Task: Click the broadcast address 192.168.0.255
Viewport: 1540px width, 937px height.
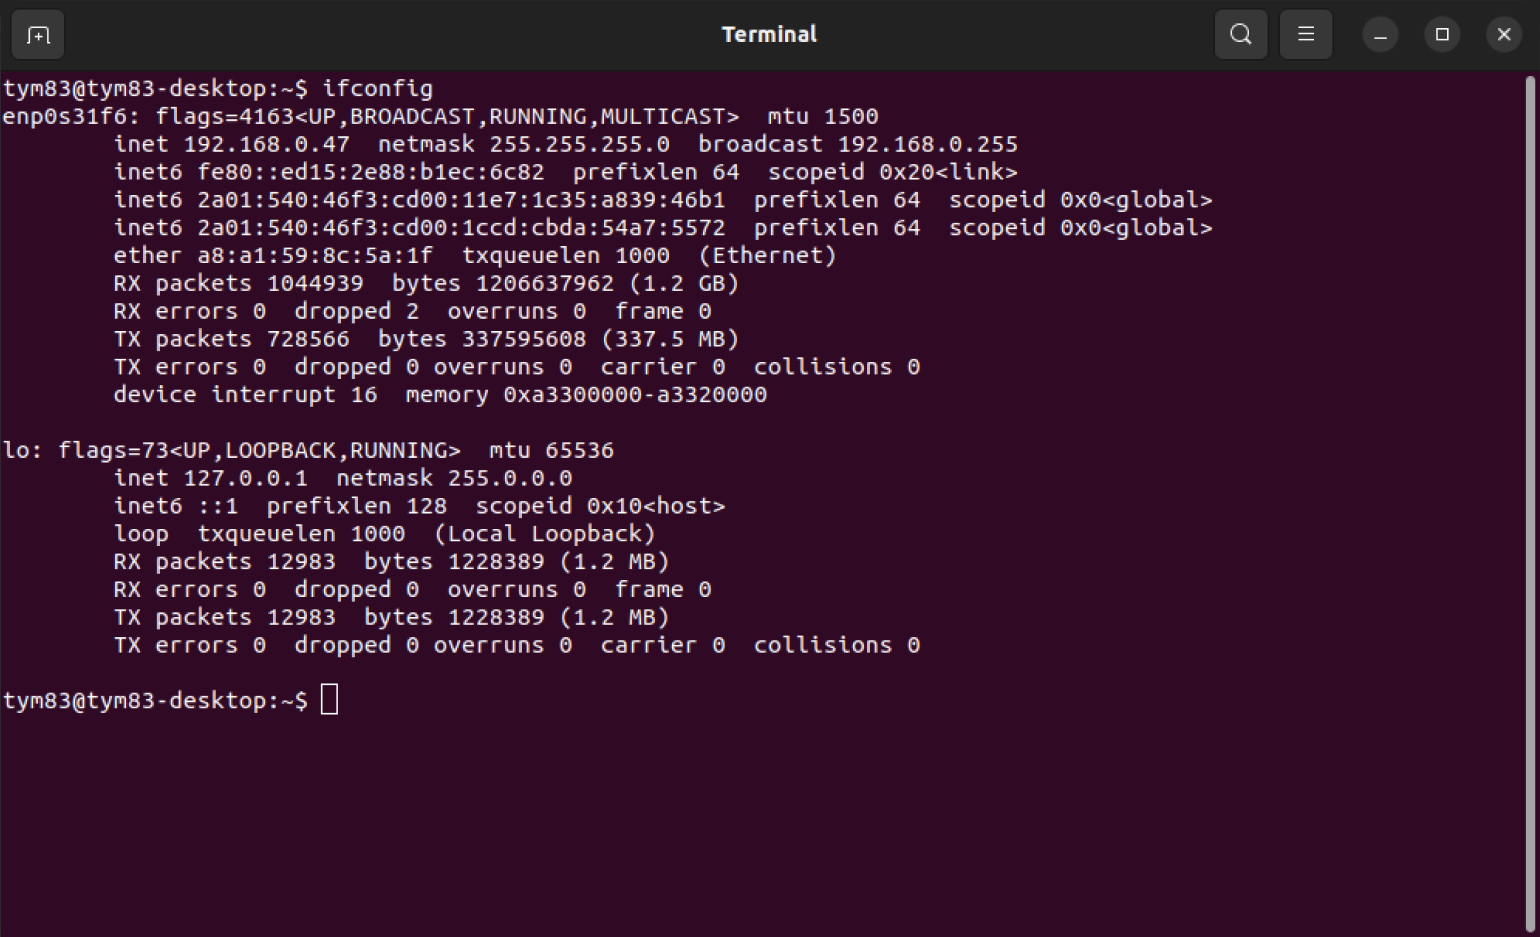Action: tap(927, 144)
